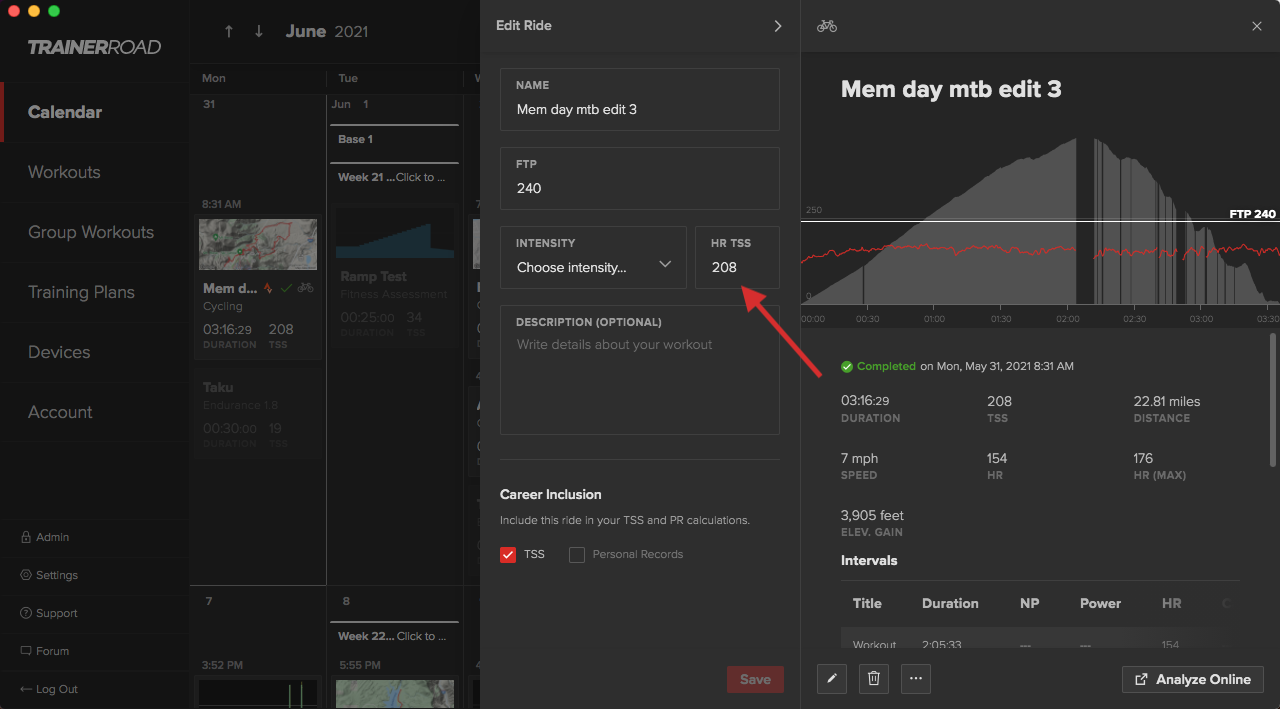Click HR column header in Intervals
This screenshot has width=1280, height=709.
[1172, 603]
